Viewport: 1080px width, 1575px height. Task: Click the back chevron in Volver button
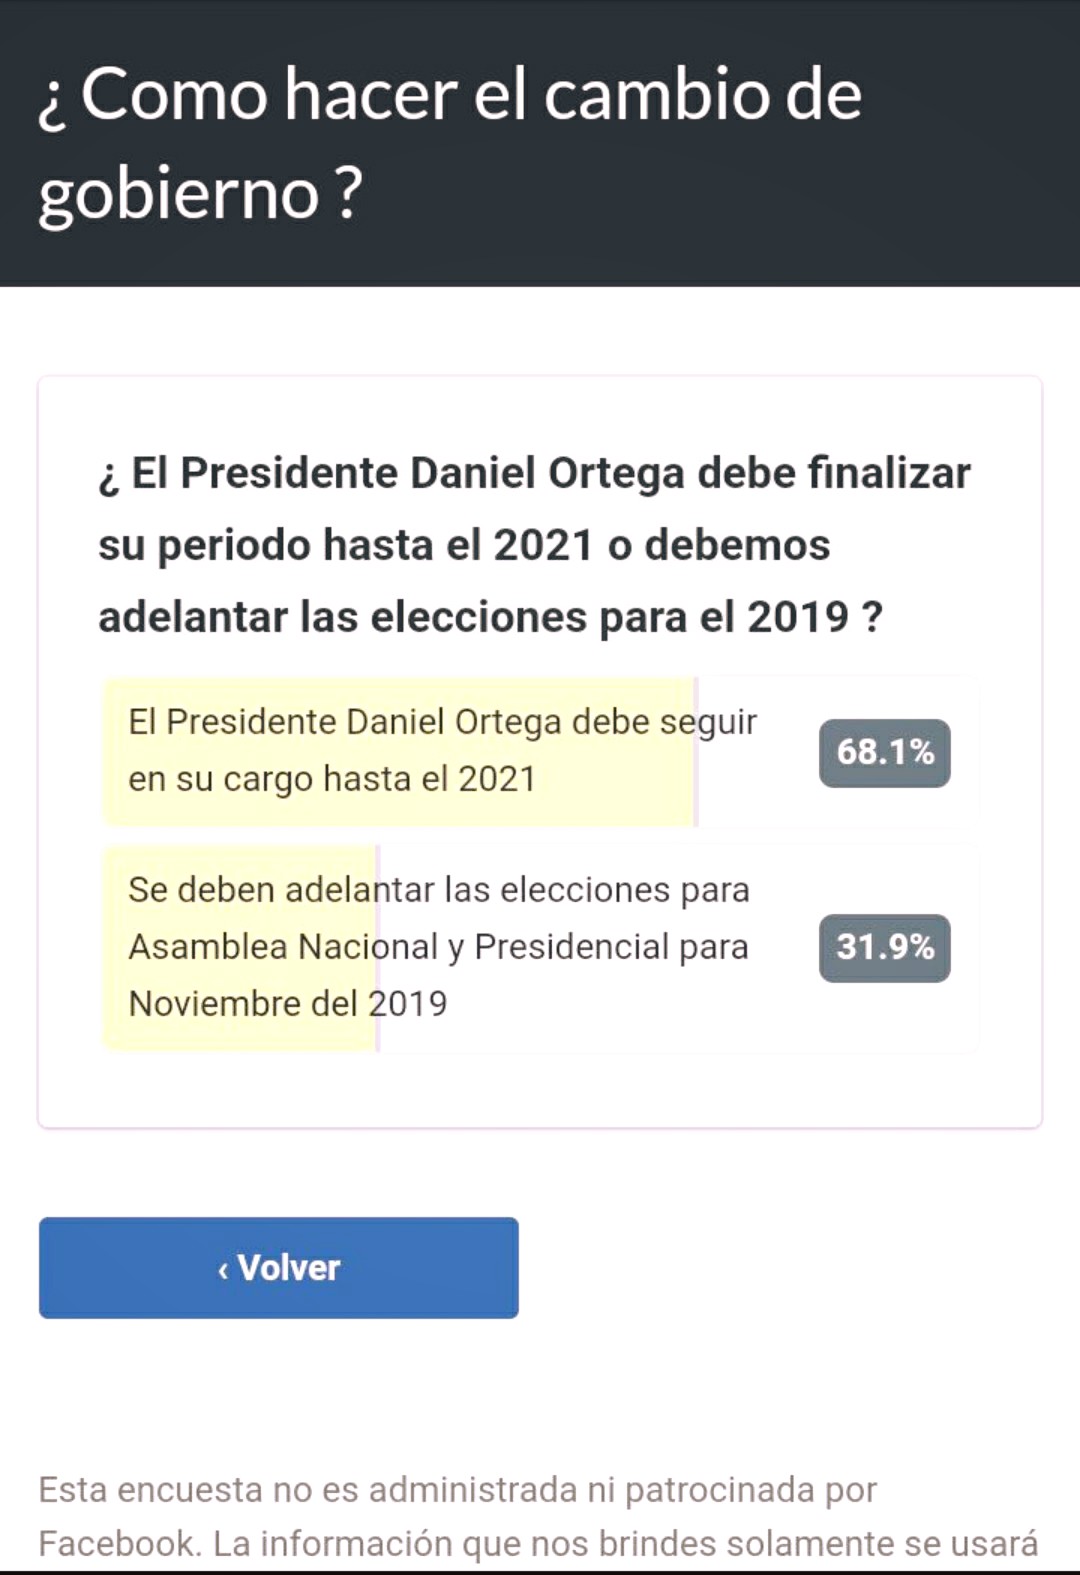coord(223,1269)
